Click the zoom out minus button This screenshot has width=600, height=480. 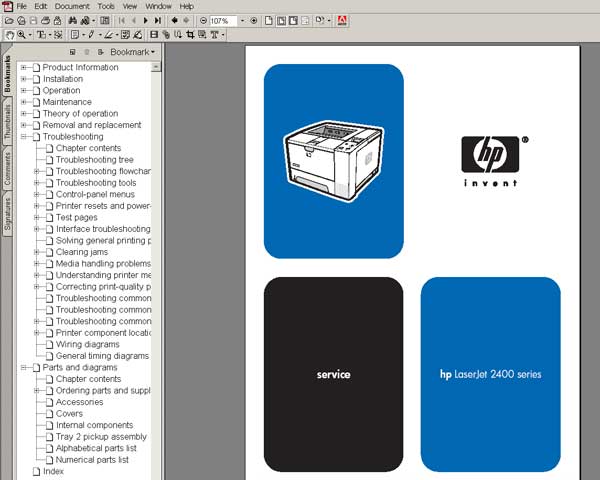(x=204, y=21)
